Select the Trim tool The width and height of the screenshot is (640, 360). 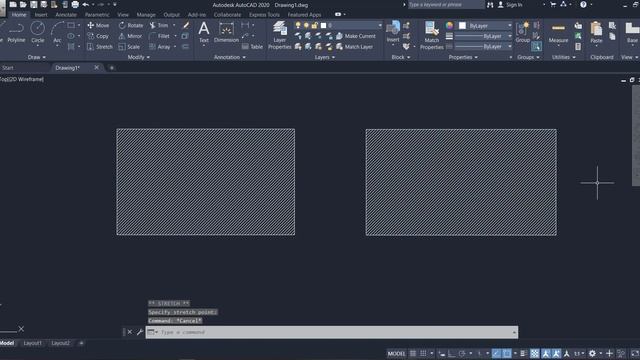point(159,25)
